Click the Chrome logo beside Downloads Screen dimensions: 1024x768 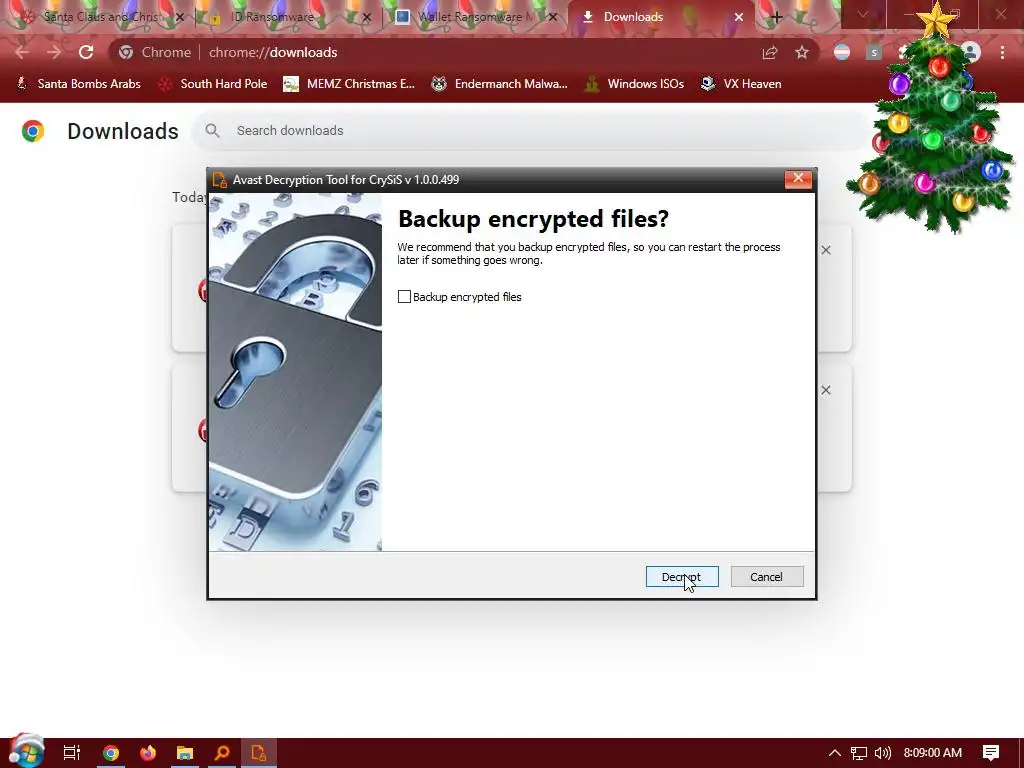33,131
